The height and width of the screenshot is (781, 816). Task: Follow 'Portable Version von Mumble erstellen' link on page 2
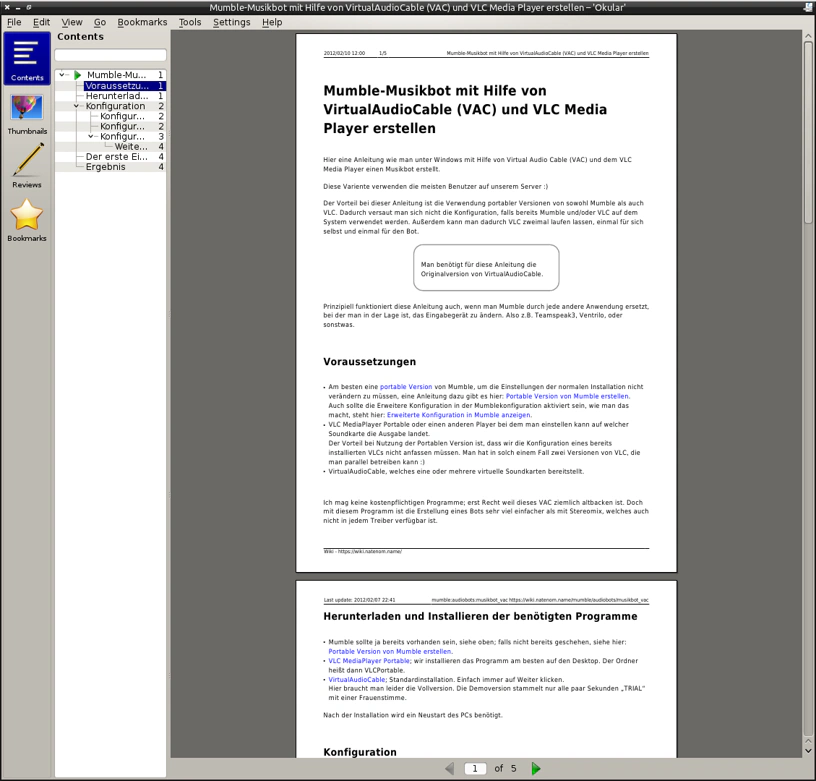click(390, 651)
